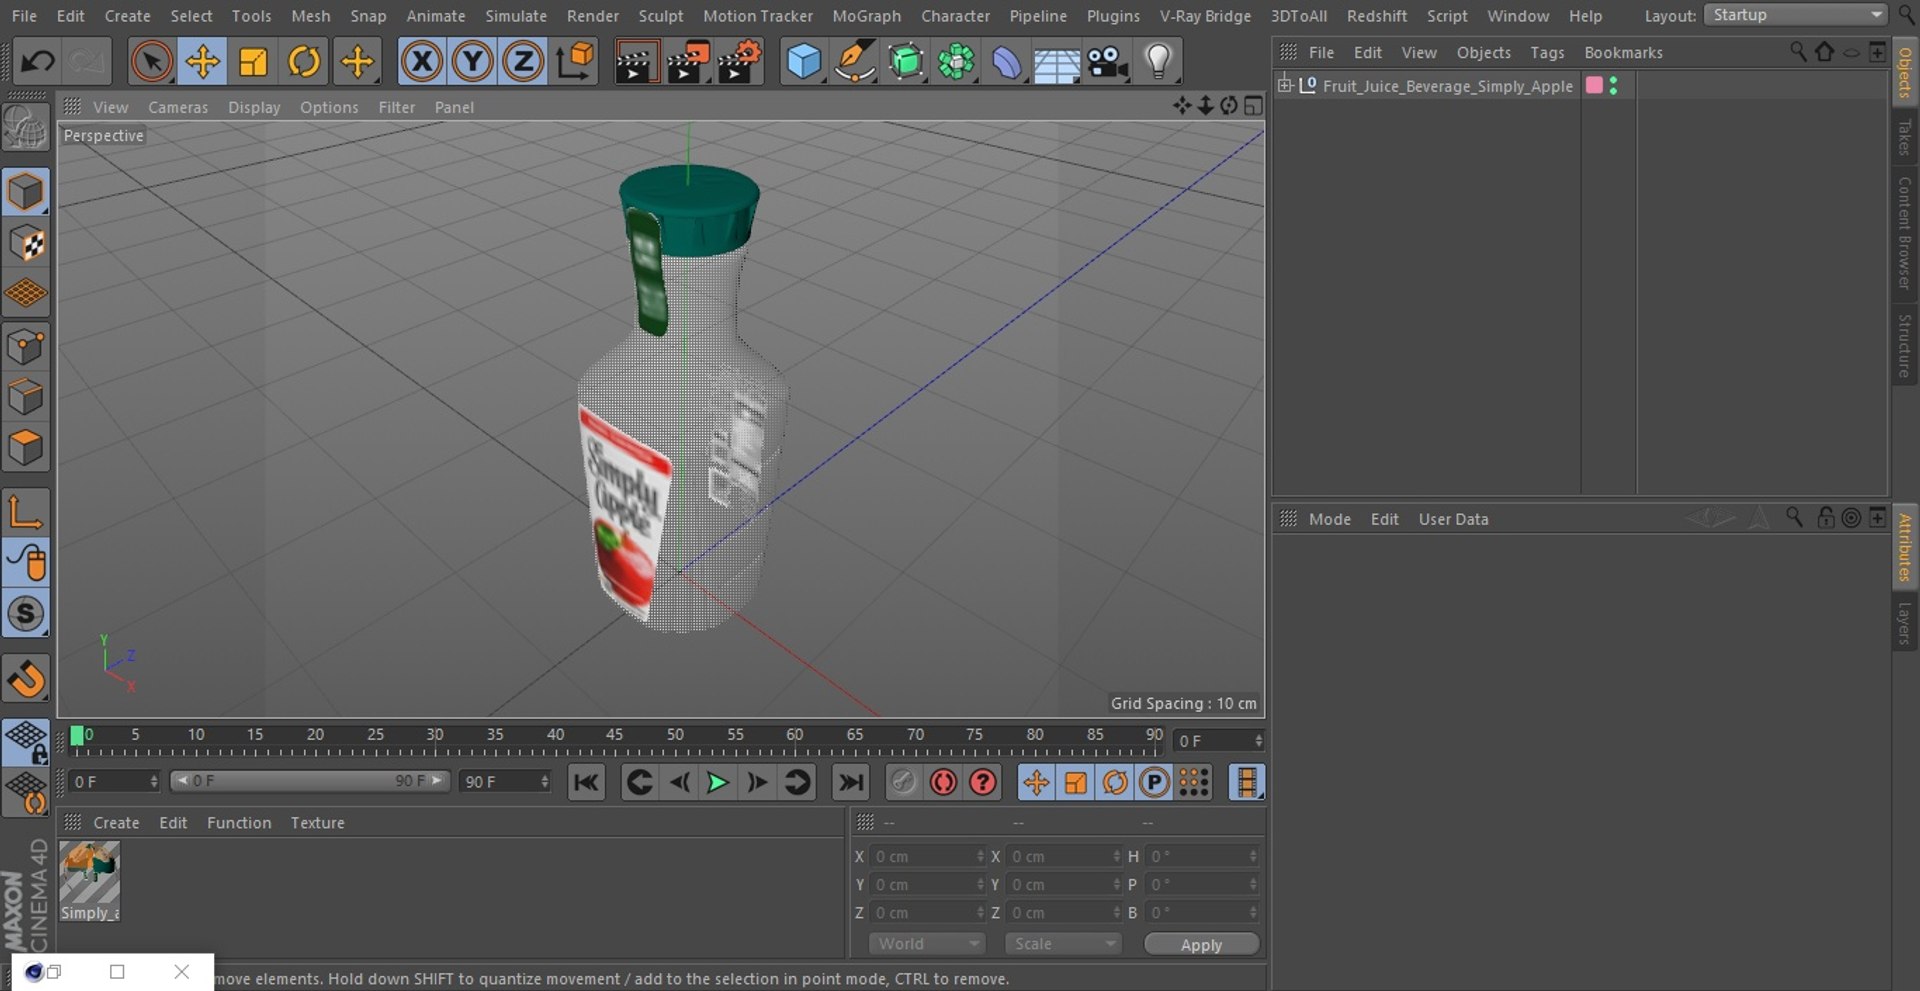Open Material Manager Texture menu
The image size is (1920, 991).
tap(317, 823)
